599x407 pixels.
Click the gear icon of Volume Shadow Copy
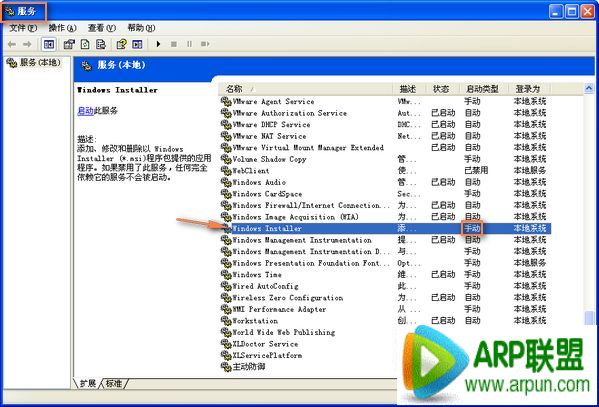[226, 159]
